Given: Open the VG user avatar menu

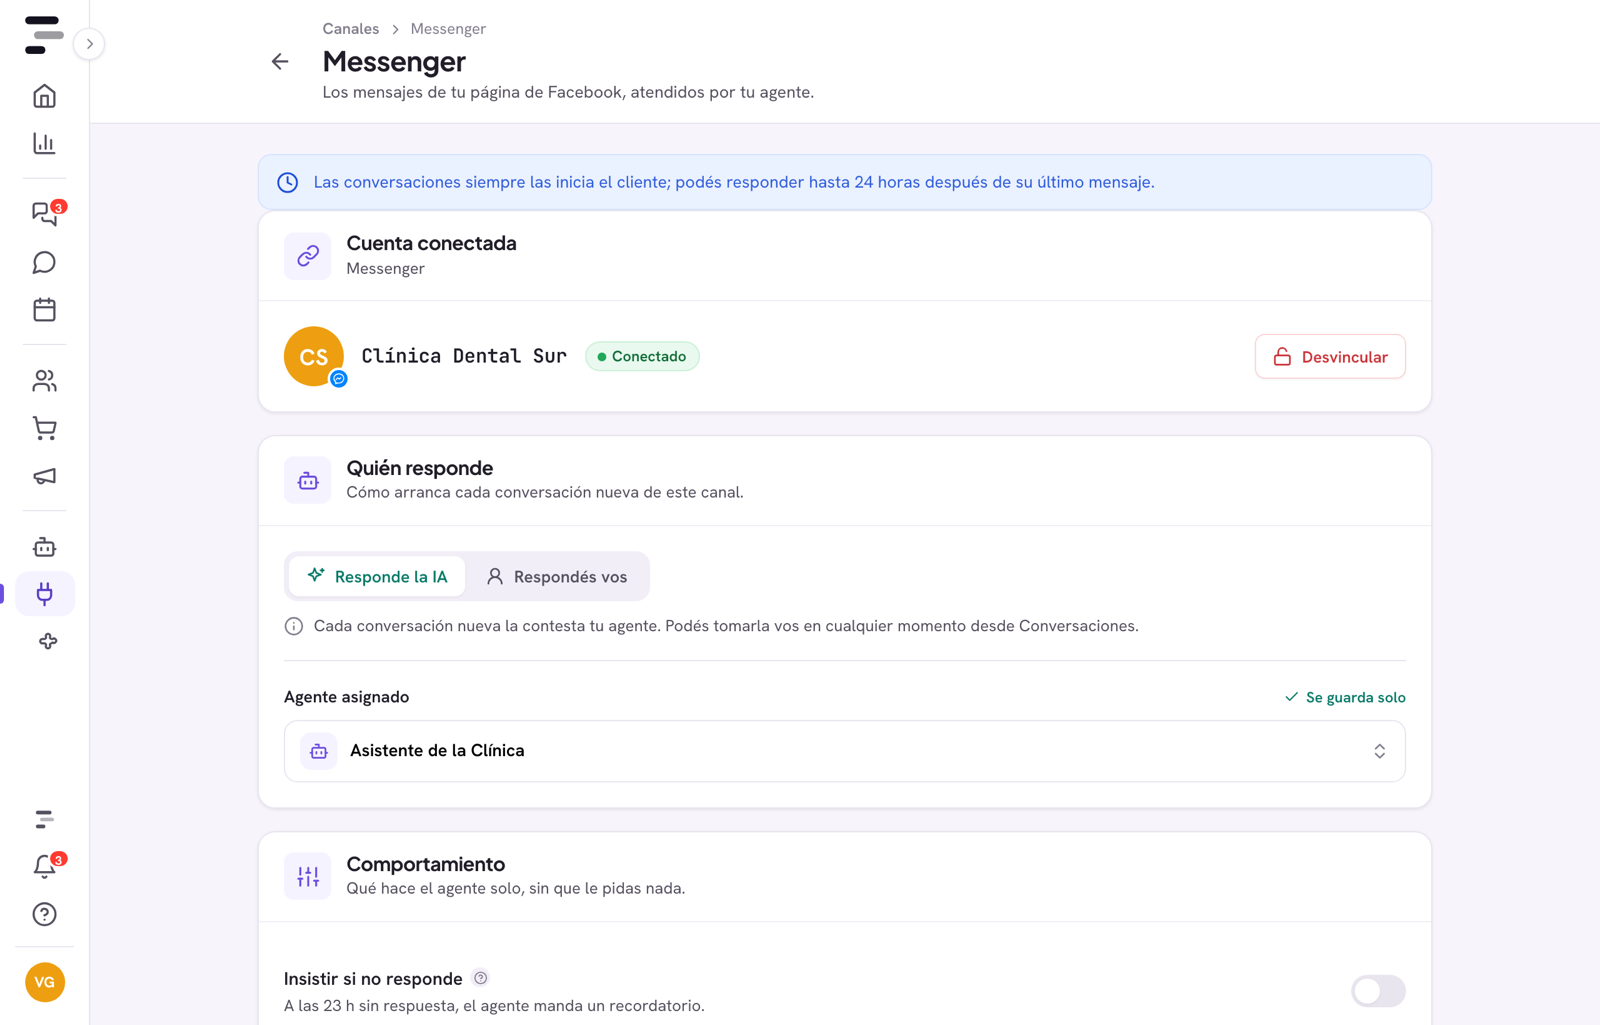Looking at the screenshot, I should pos(45,982).
